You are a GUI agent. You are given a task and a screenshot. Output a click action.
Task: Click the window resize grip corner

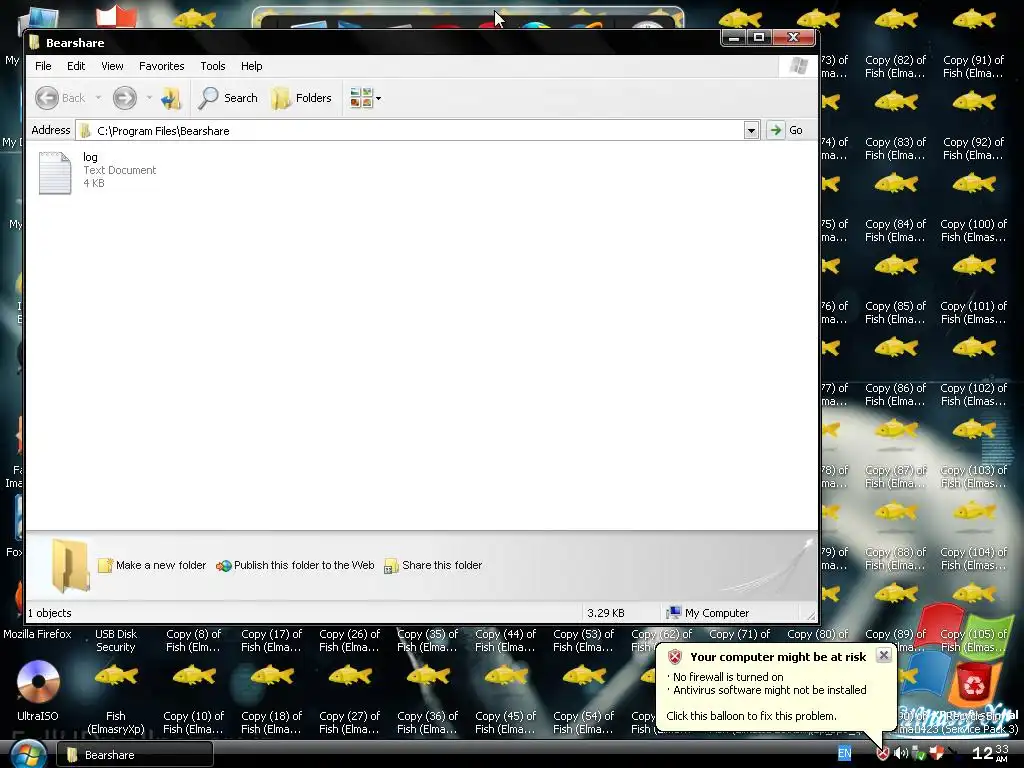[811, 616]
